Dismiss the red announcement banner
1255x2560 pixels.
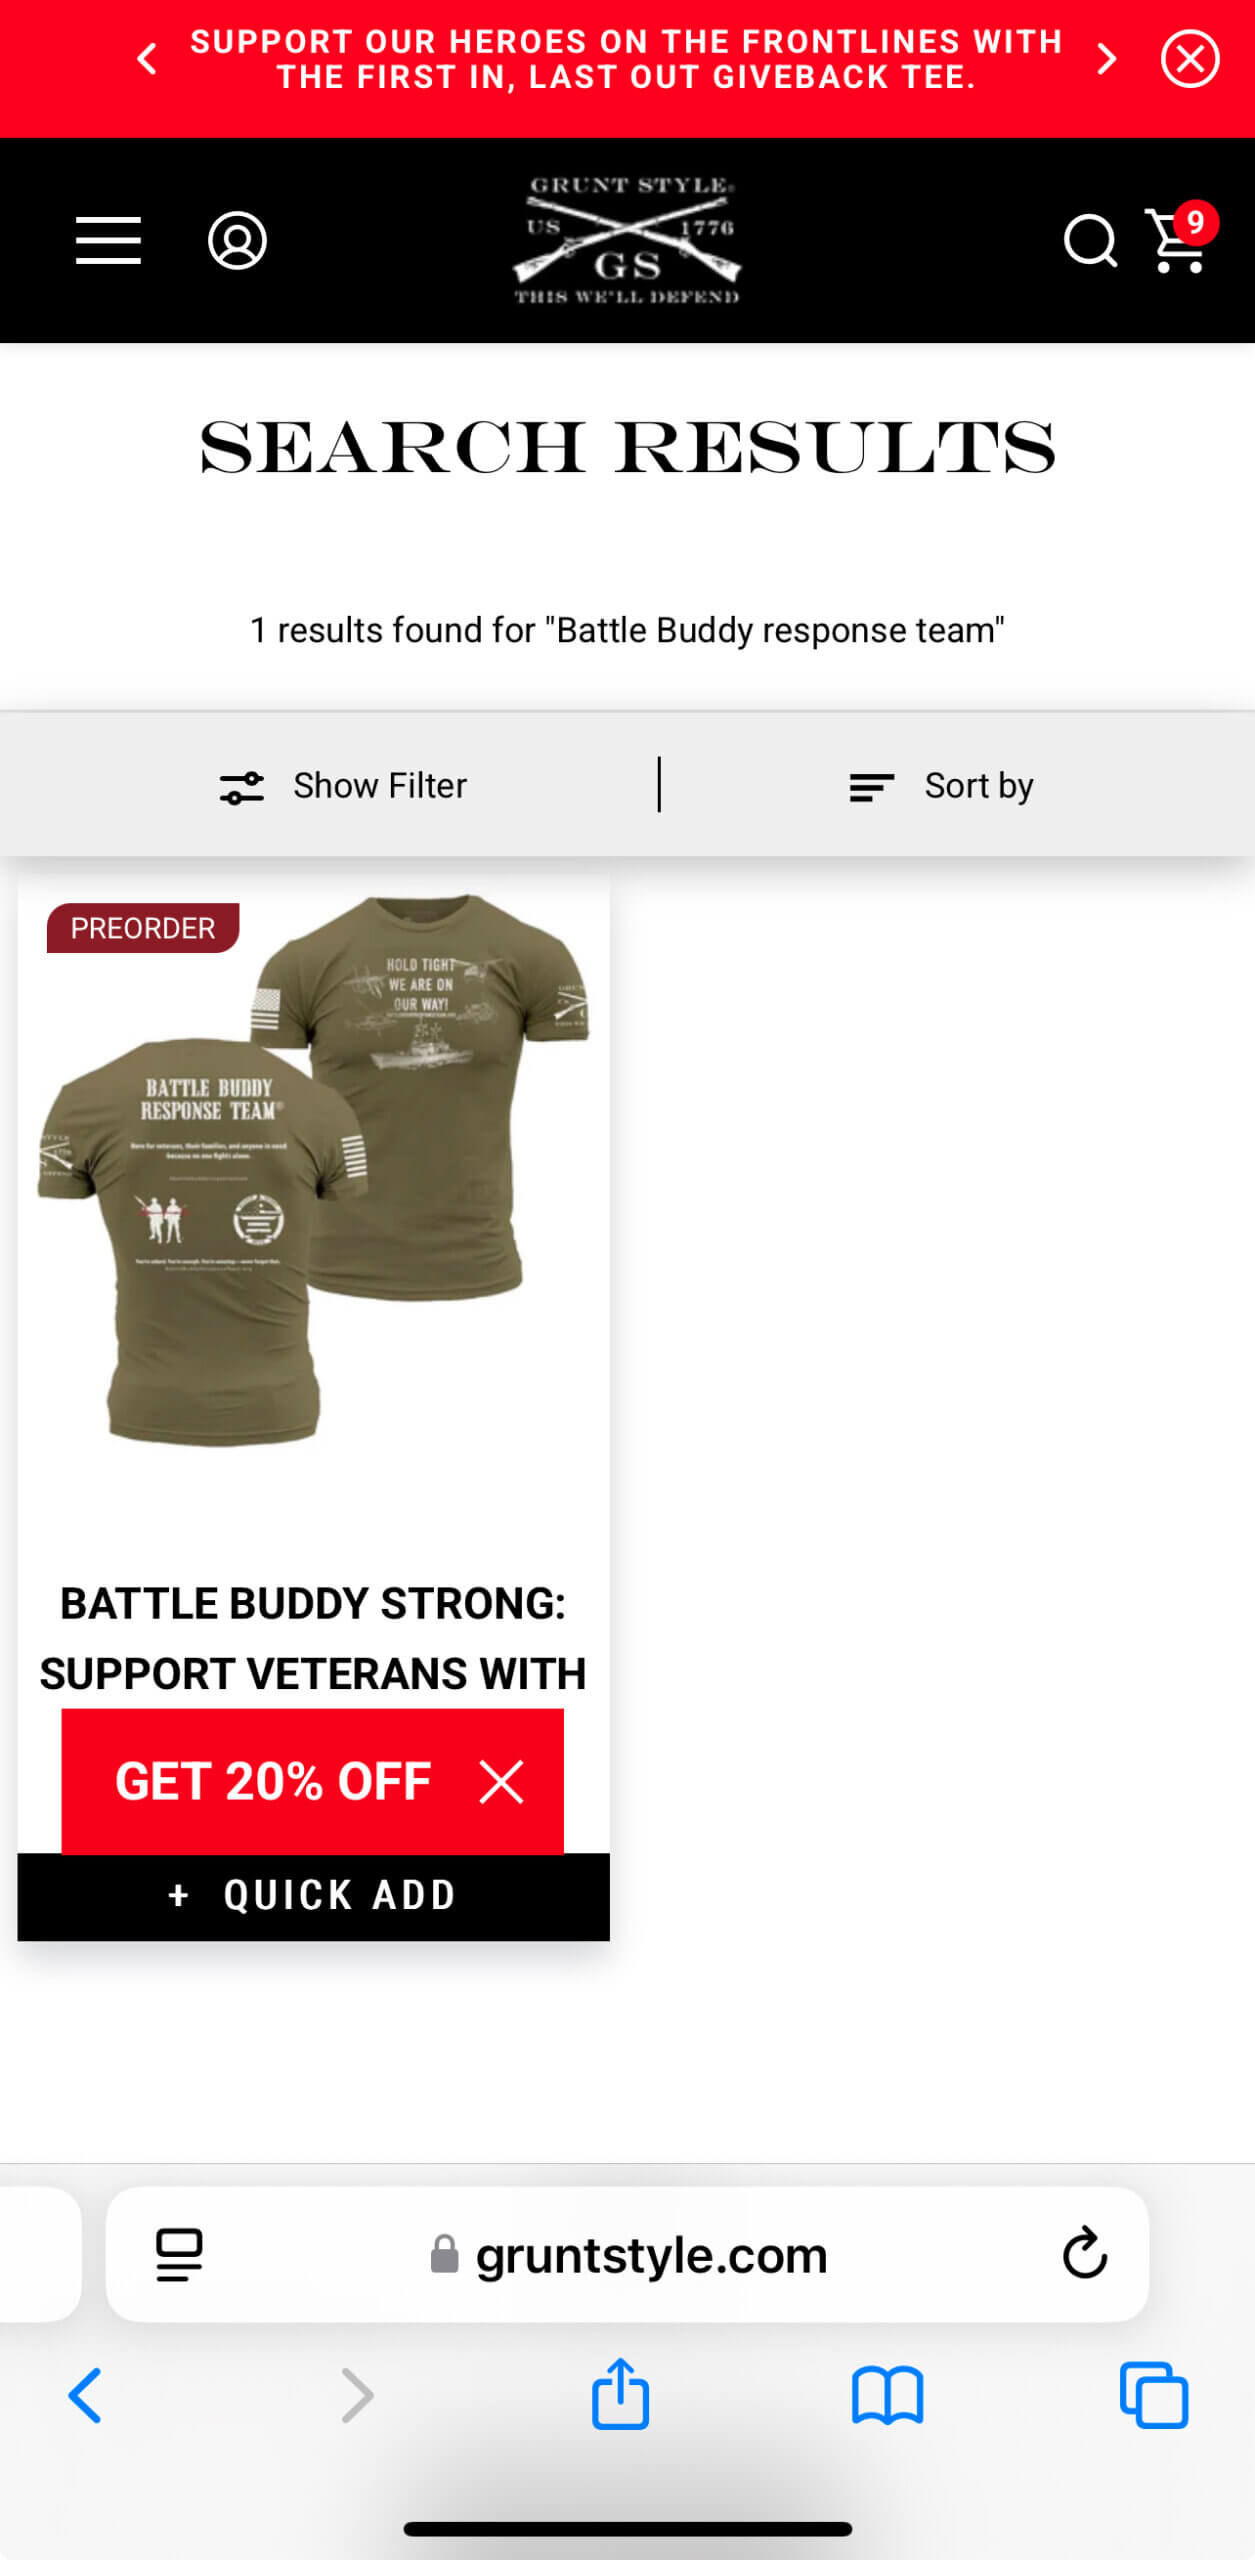[x=1190, y=59]
